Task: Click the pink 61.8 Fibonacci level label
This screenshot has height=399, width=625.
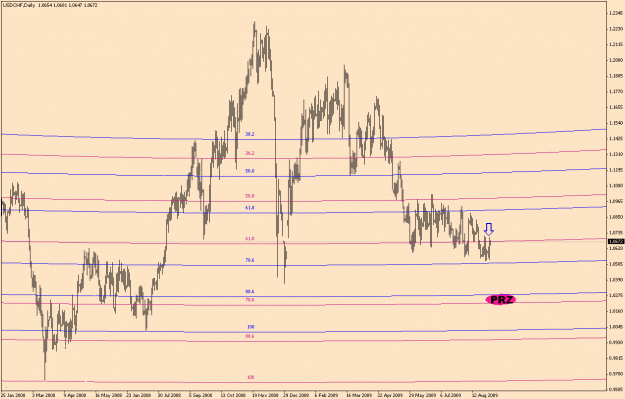Action: pos(250,238)
